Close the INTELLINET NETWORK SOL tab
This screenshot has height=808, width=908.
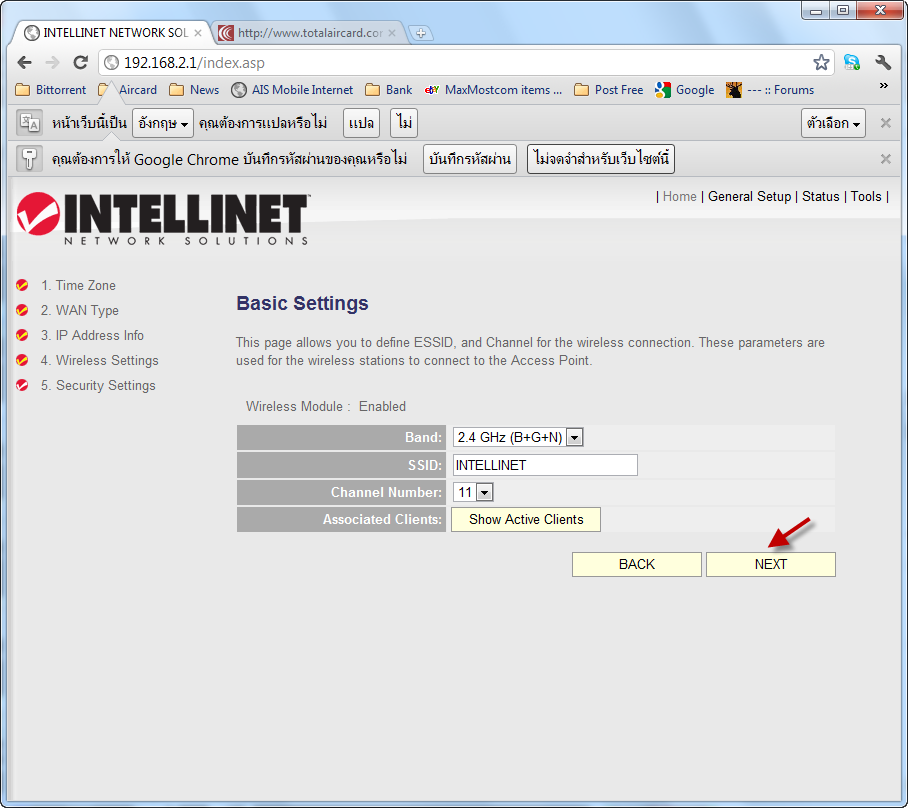tap(198, 33)
